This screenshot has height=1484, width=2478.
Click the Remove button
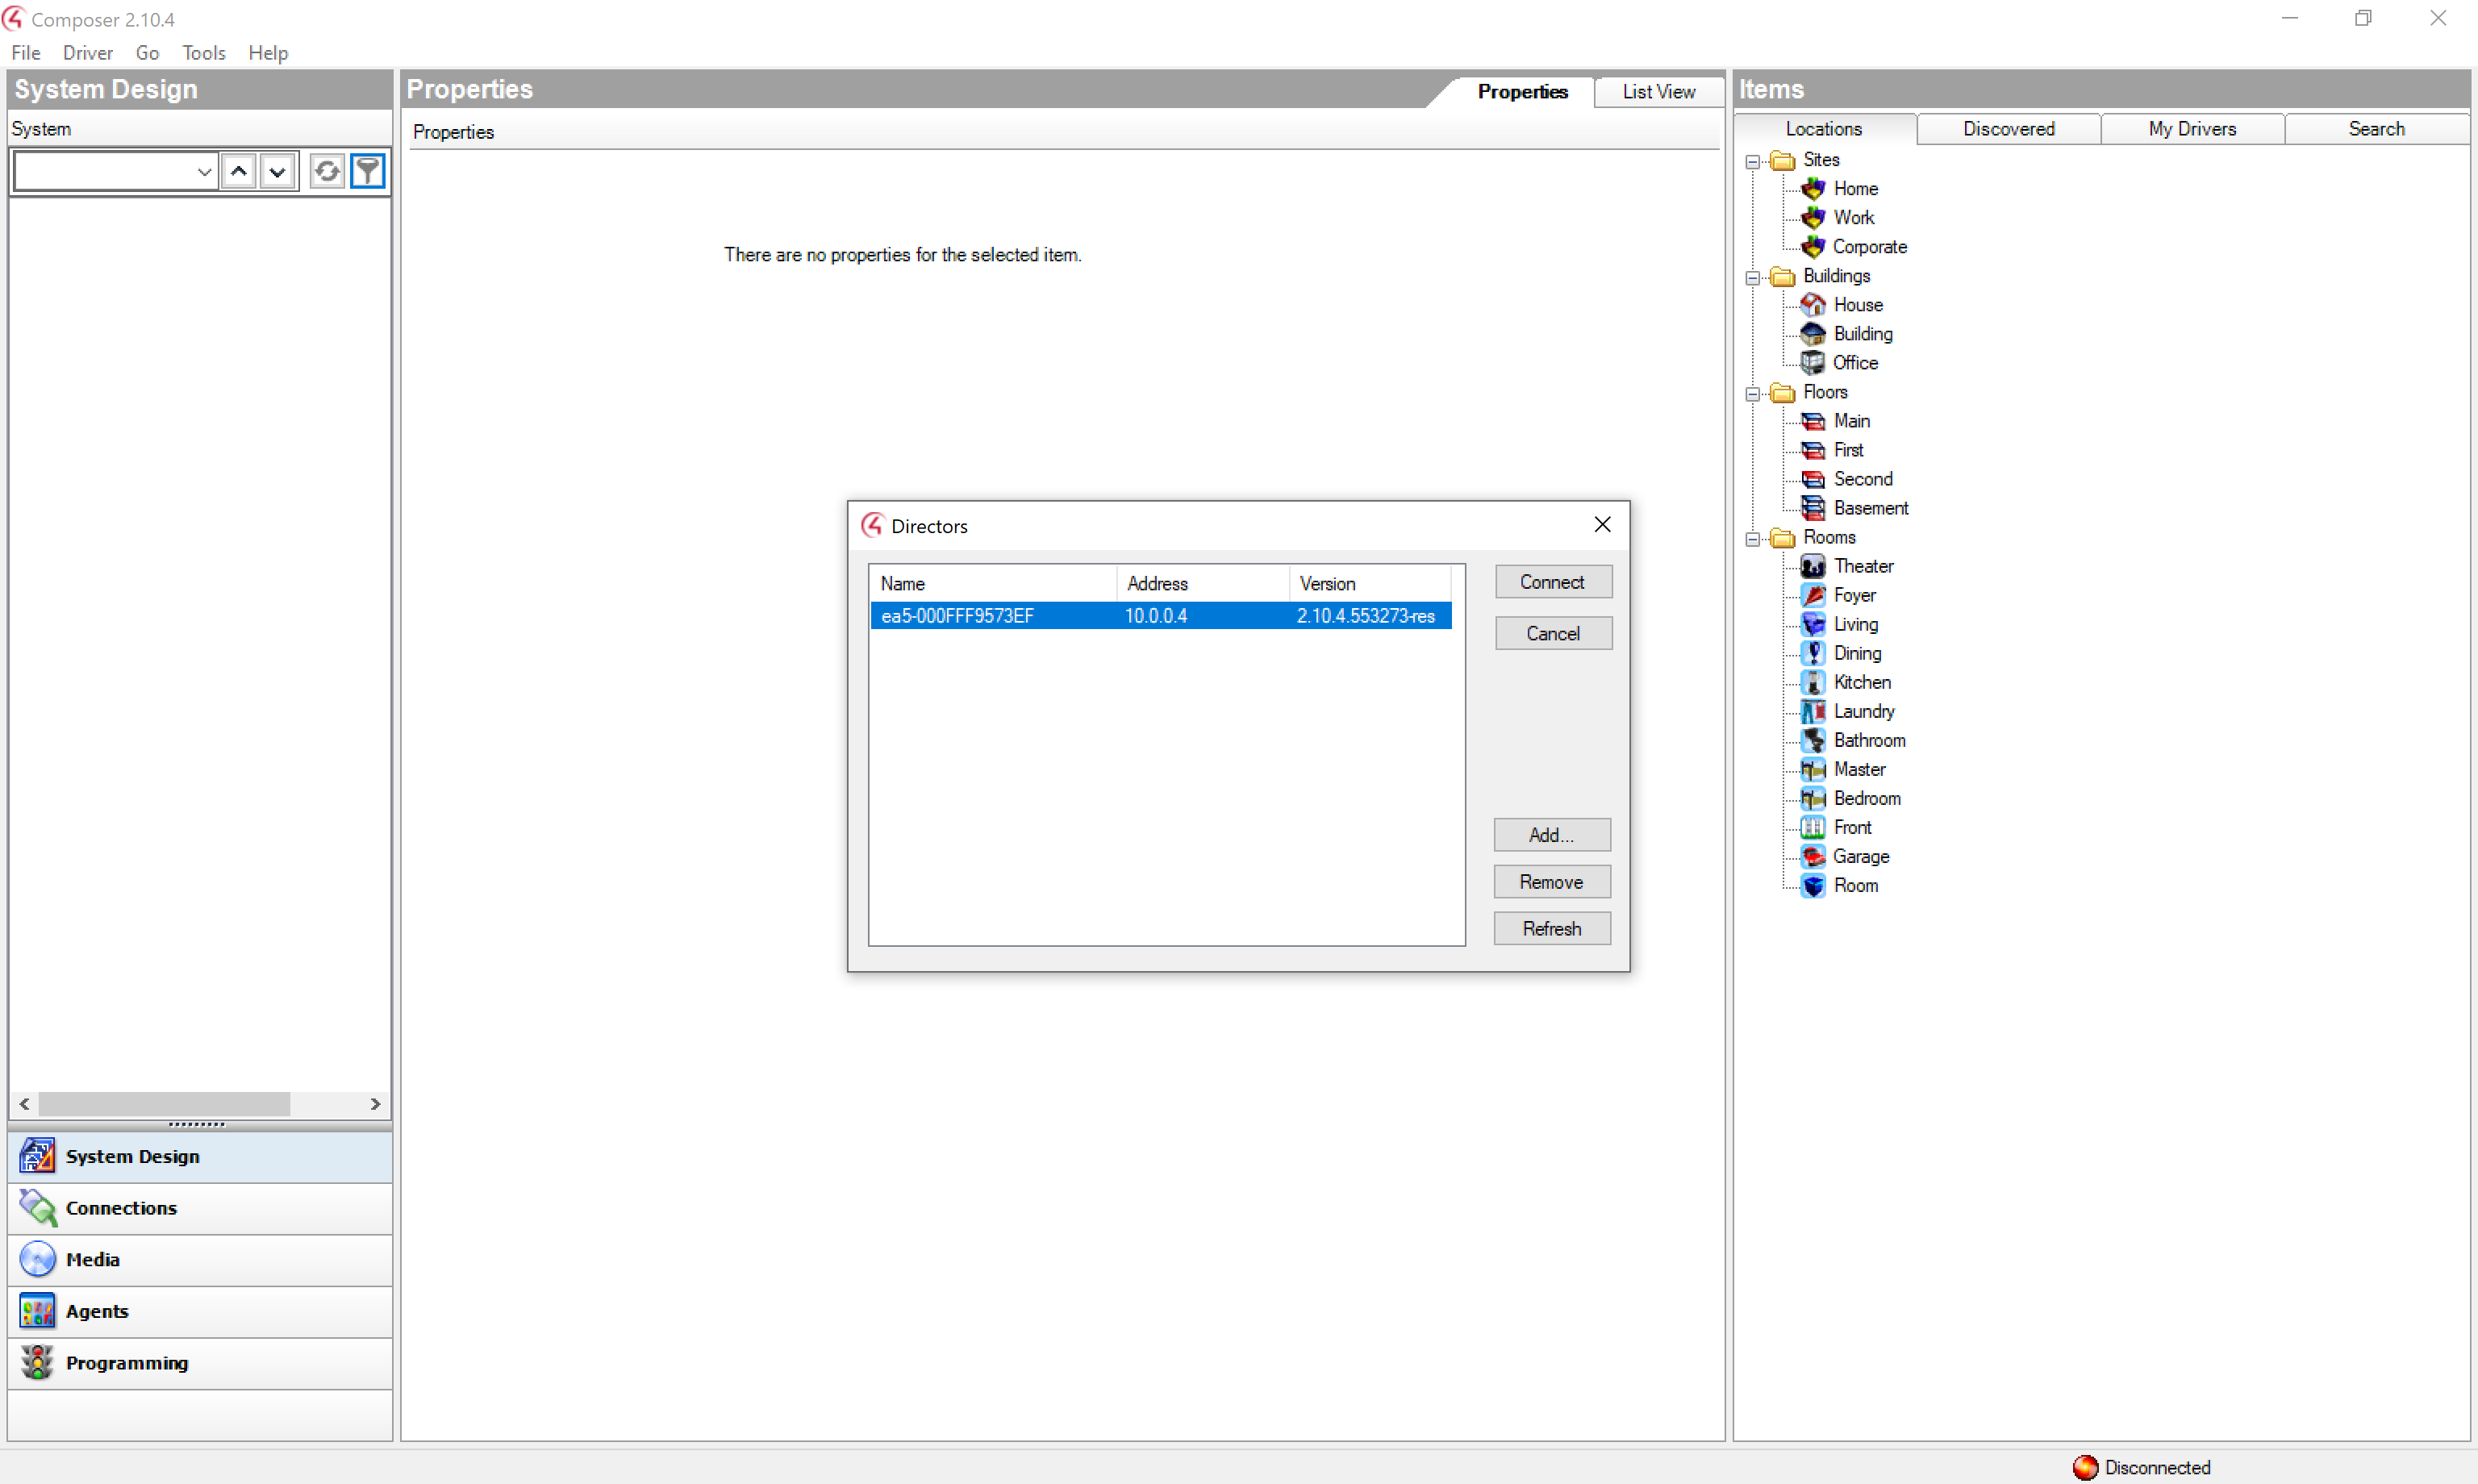point(1551,882)
